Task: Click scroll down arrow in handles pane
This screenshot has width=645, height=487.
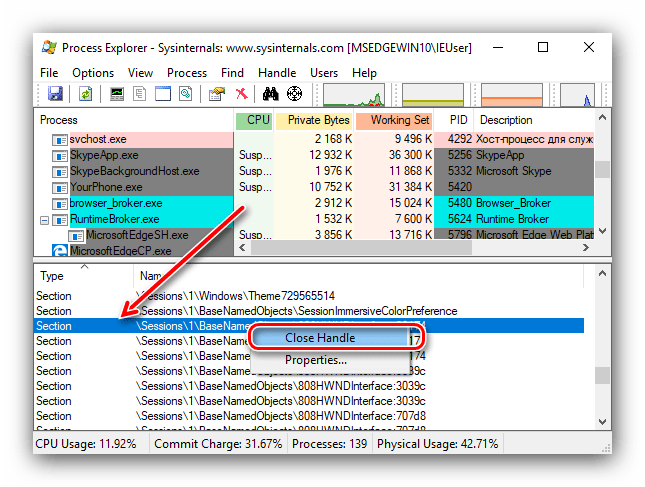Action: (x=602, y=422)
